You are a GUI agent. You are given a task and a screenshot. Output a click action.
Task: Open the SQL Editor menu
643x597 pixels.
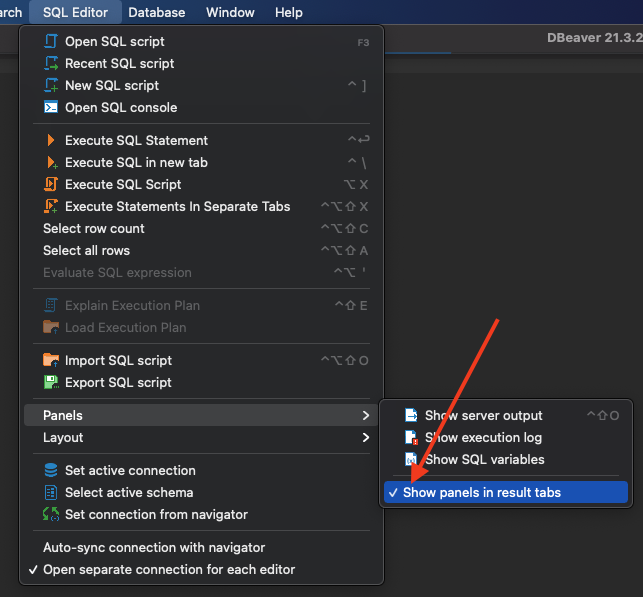tap(75, 12)
